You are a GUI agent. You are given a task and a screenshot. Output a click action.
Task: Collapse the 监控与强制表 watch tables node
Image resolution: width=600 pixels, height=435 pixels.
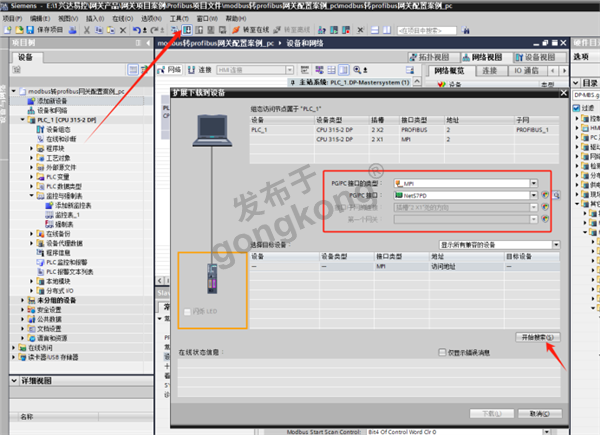tap(32, 196)
